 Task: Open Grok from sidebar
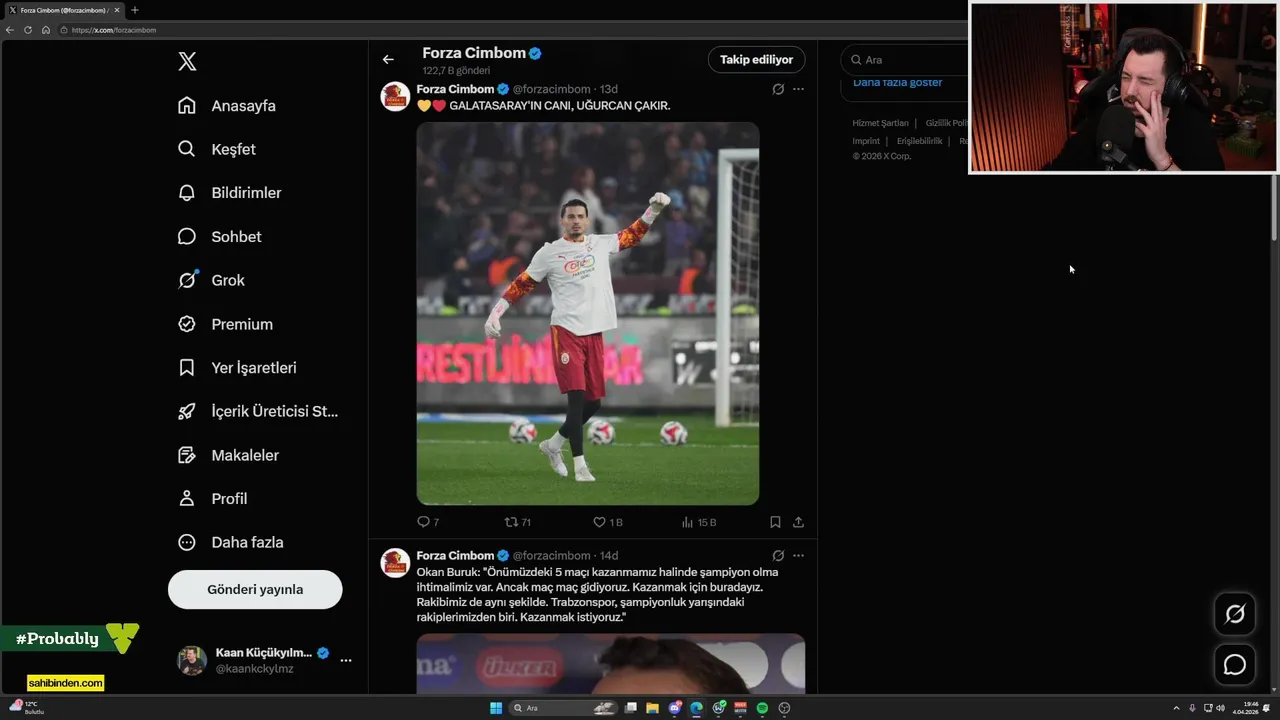[211, 280]
